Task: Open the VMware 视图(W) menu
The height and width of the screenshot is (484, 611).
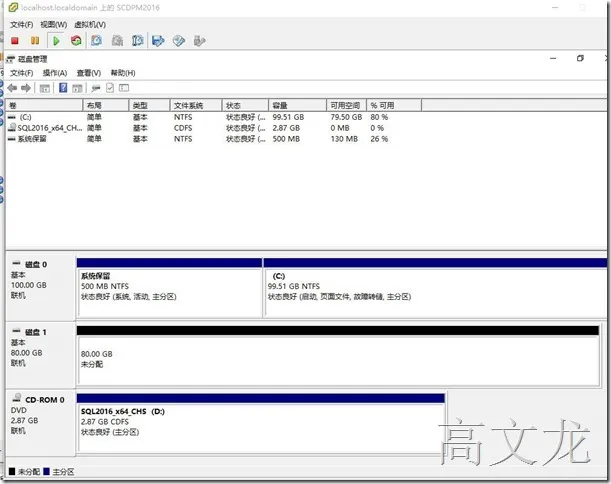Action: point(54,25)
